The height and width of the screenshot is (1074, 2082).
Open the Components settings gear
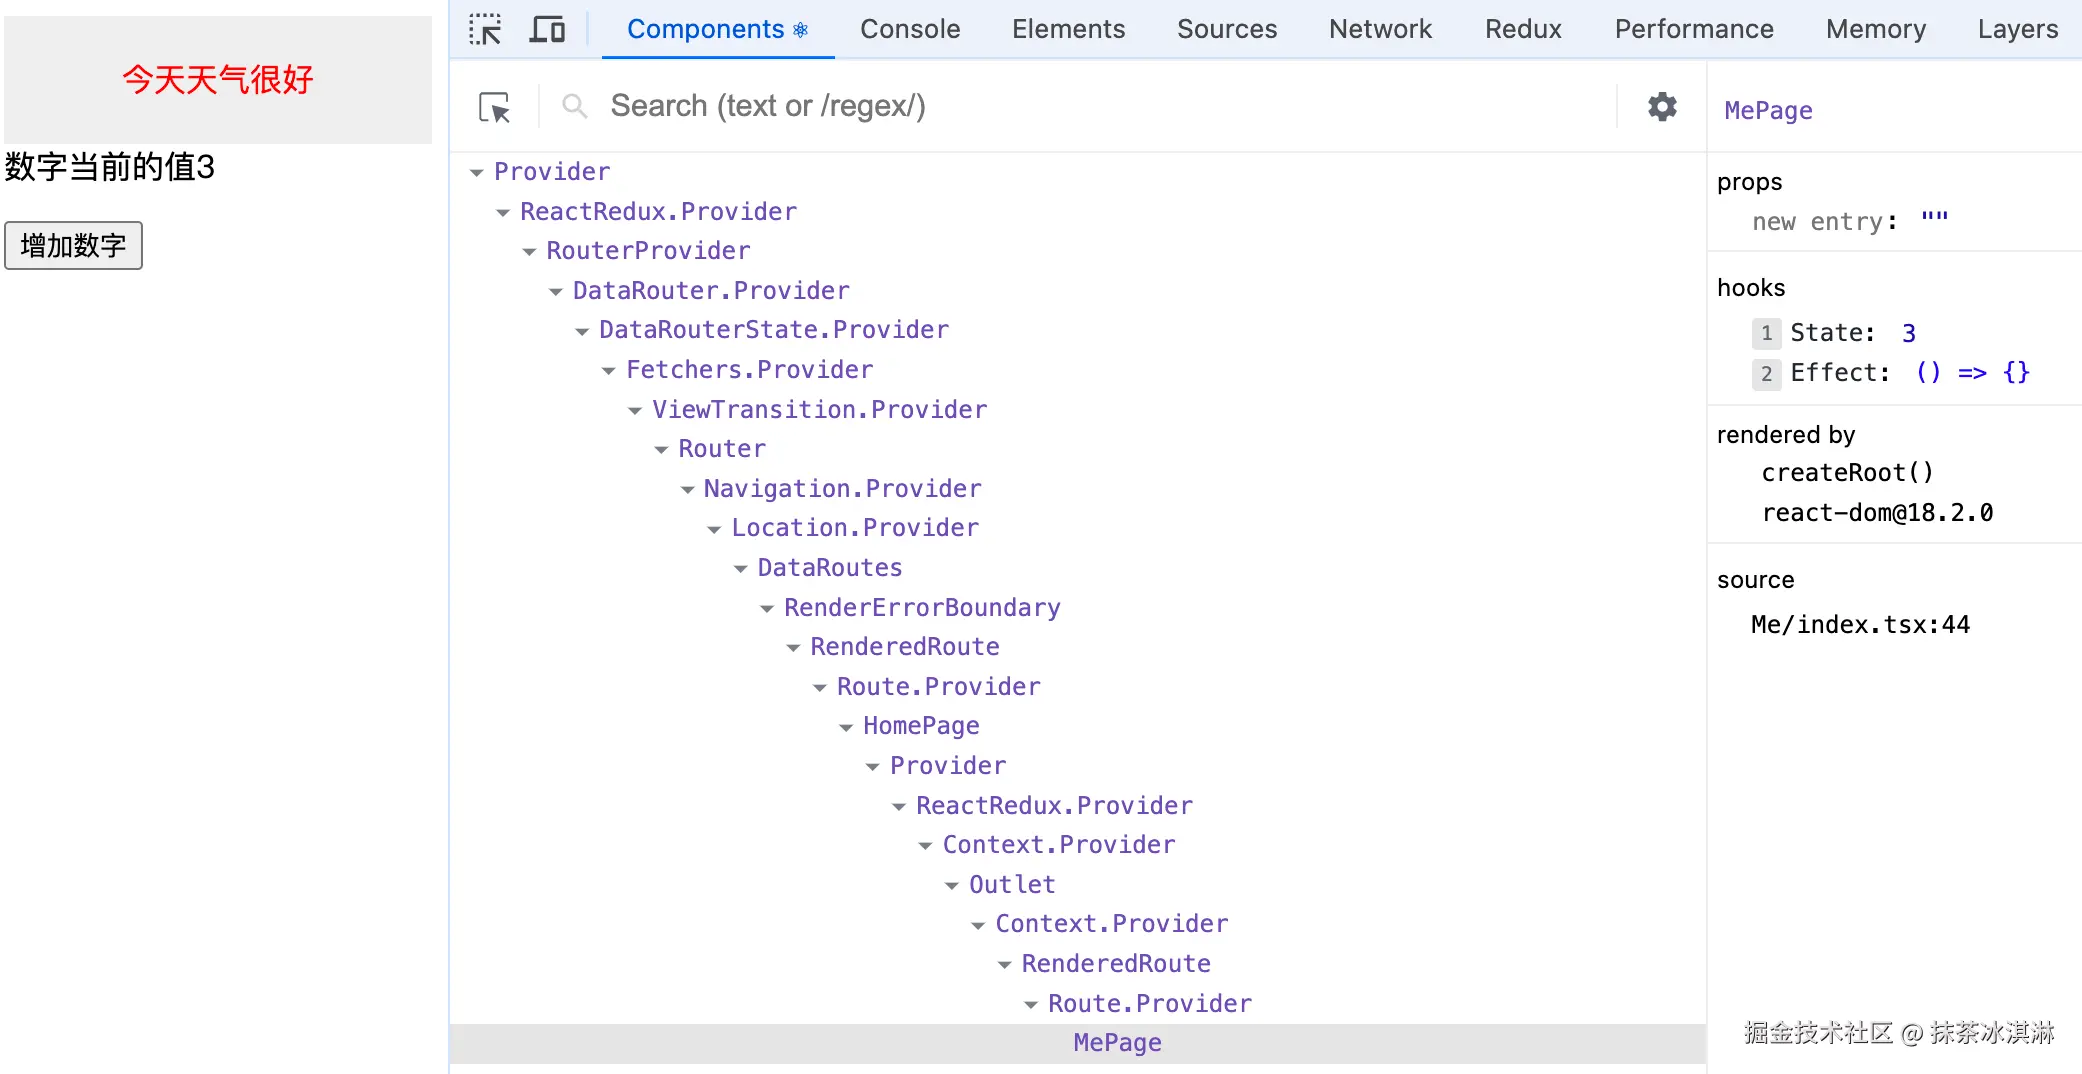[x=1662, y=106]
